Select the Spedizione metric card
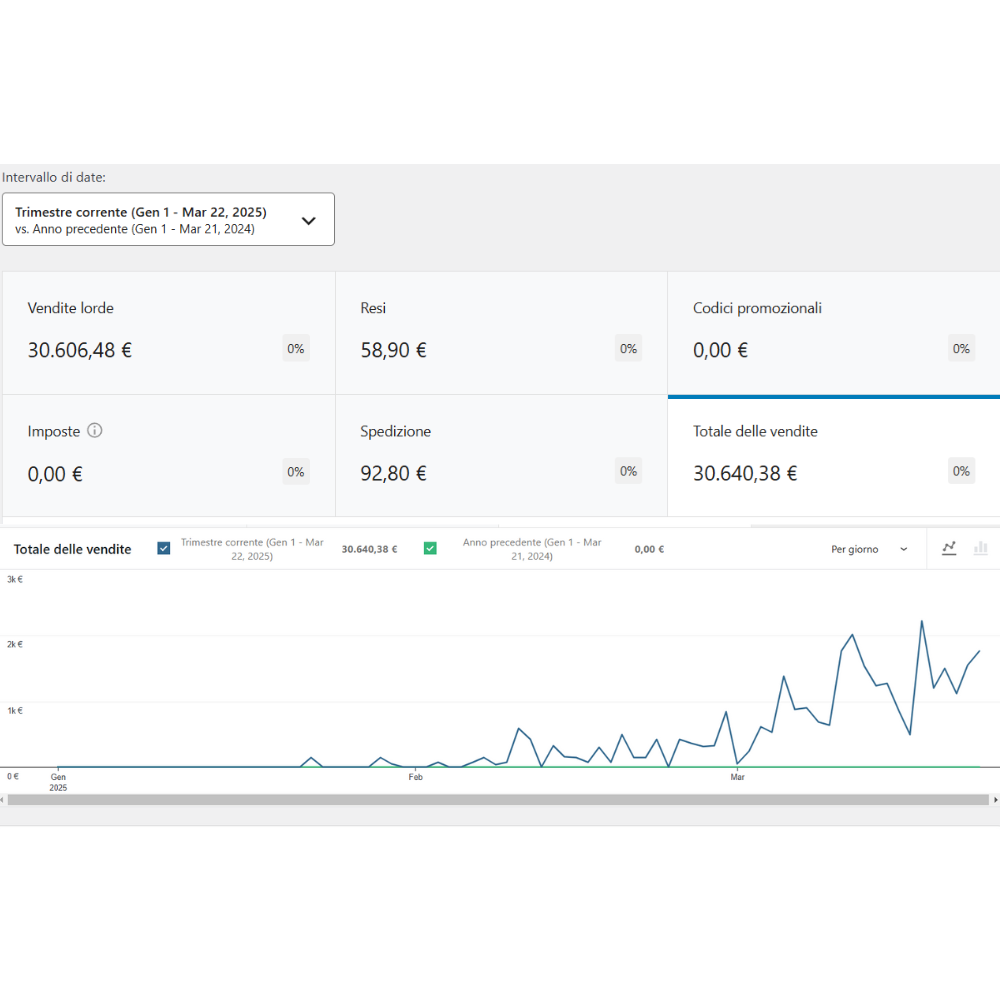 pos(500,455)
